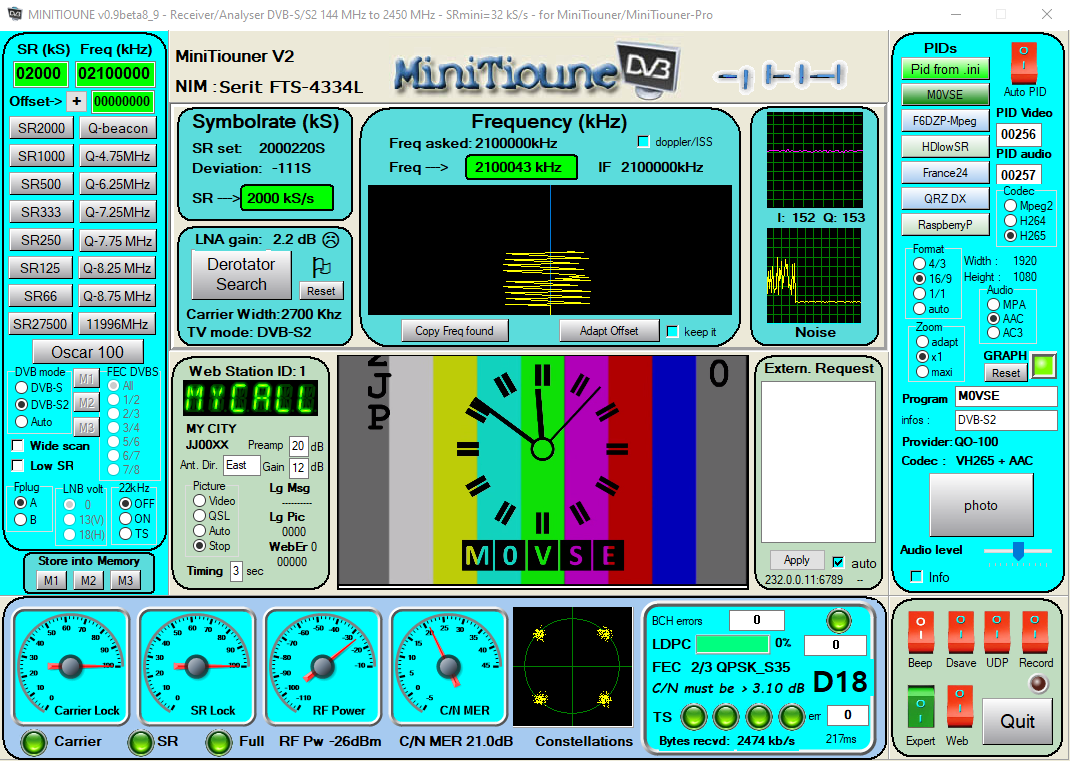This screenshot has width=1070, height=761.
Task: Click Pid from .ini button
Action: point(945,69)
